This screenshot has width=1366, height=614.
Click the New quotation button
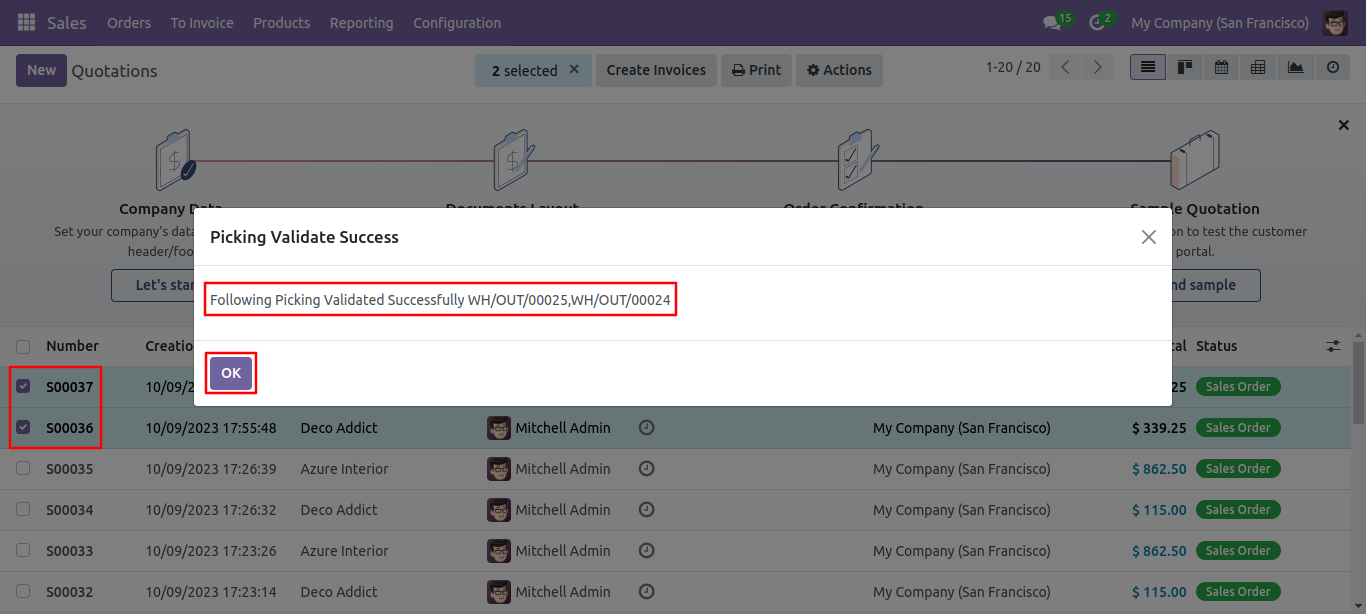pyautogui.click(x=41, y=70)
